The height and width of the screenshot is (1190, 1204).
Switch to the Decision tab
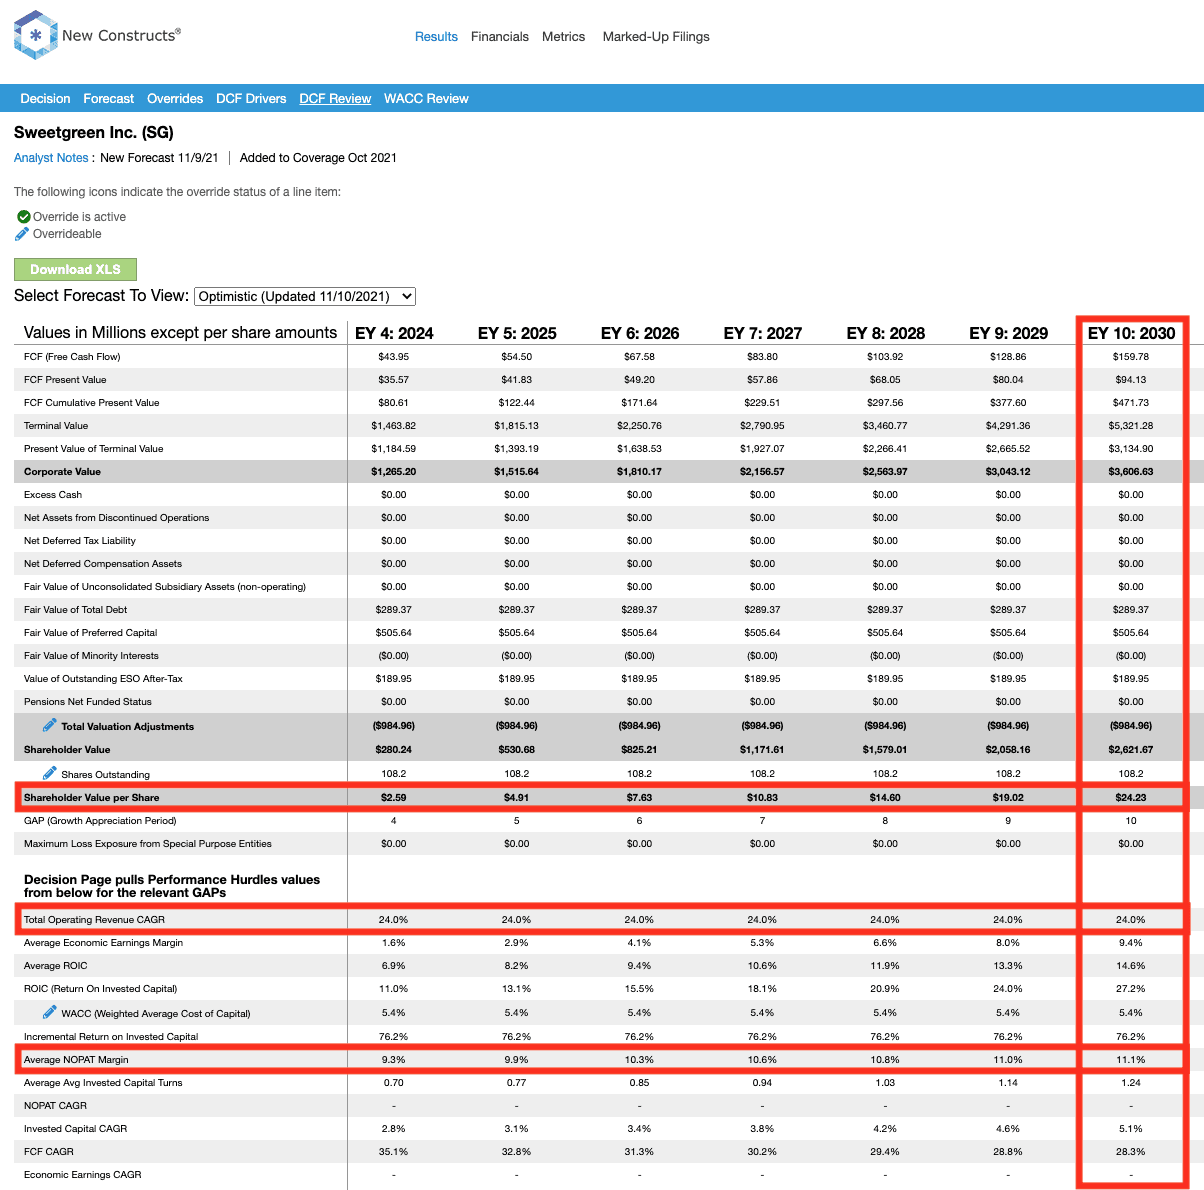[45, 99]
